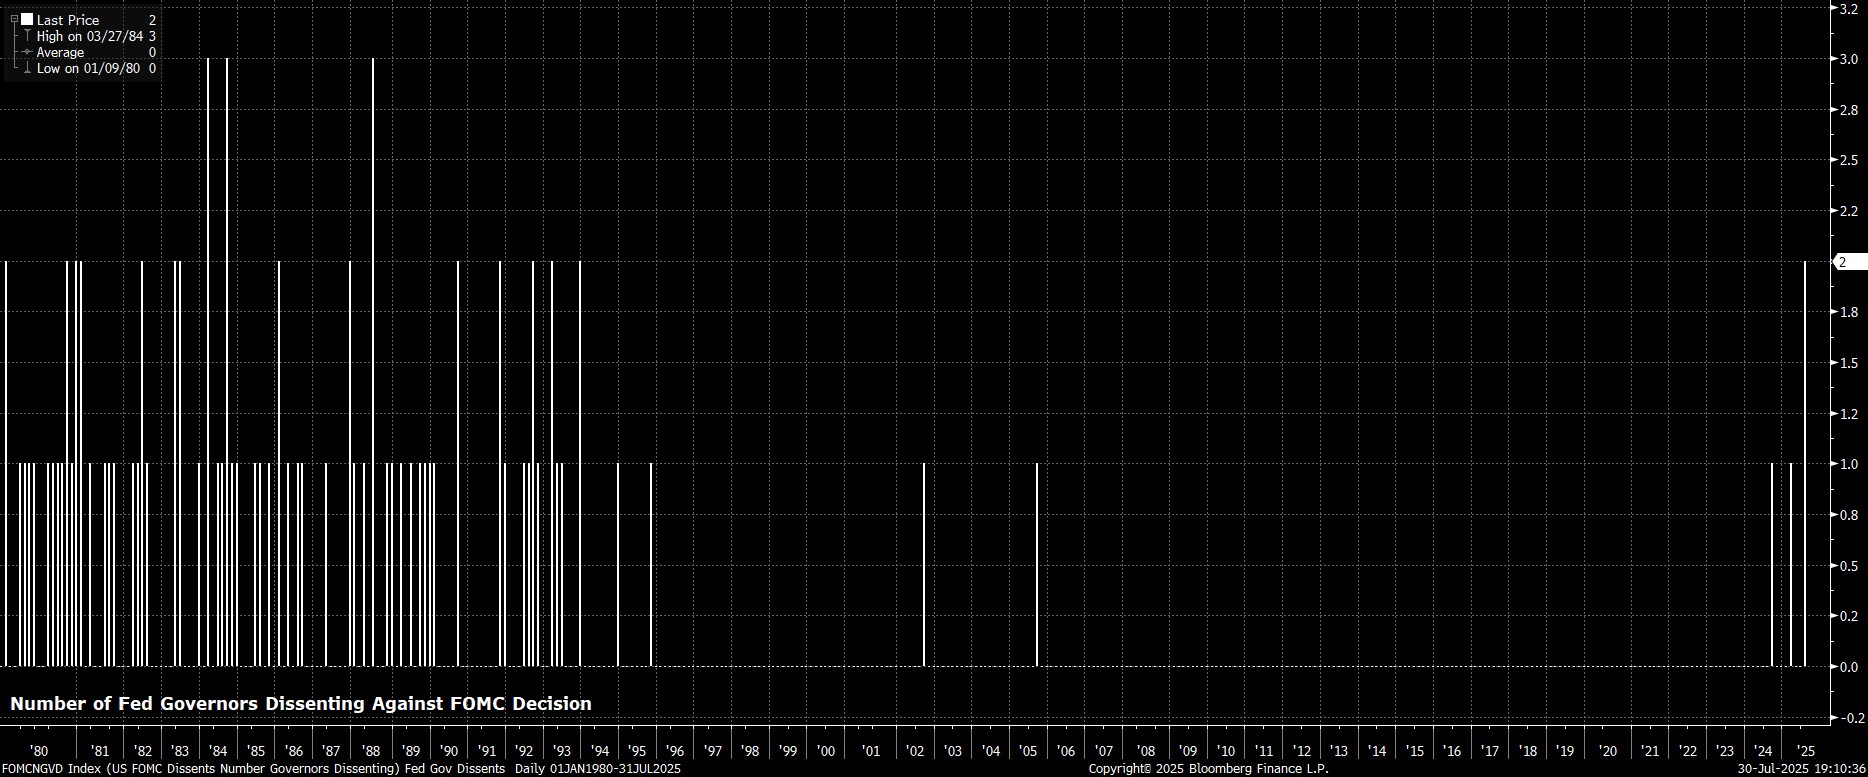1868x777 pixels.
Task: Click the last price tag '2' on axis
Action: (1851, 262)
